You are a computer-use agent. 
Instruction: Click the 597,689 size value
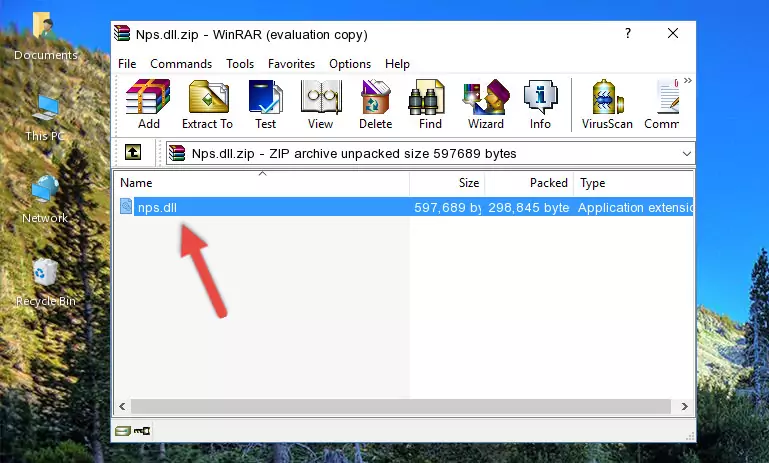pyautogui.click(x=447, y=207)
